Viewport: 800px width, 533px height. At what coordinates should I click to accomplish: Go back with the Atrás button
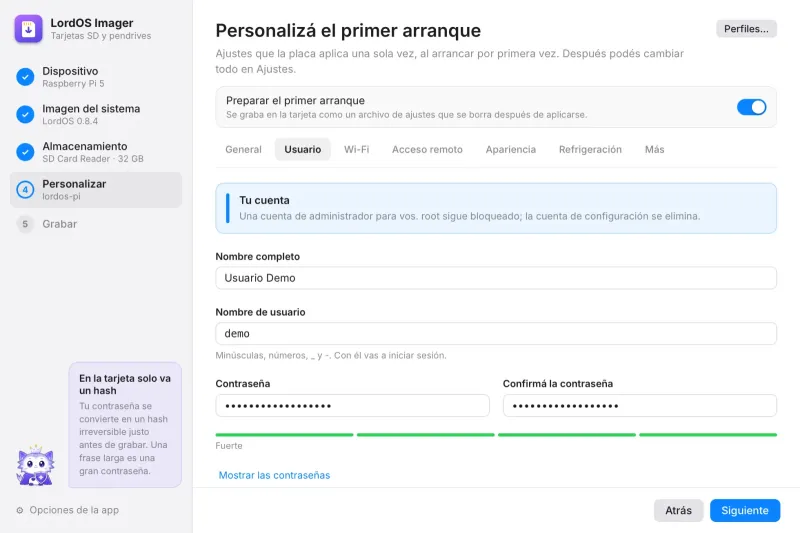678,511
